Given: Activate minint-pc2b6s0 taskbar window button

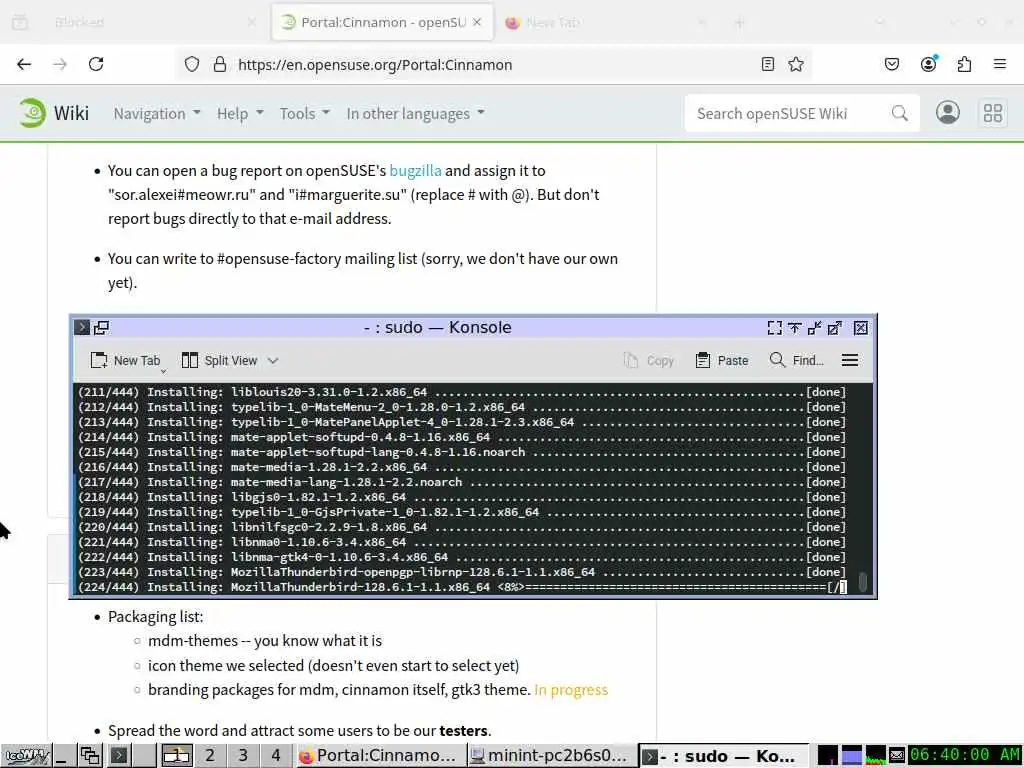Looking at the screenshot, I should [x=551, y=756].
